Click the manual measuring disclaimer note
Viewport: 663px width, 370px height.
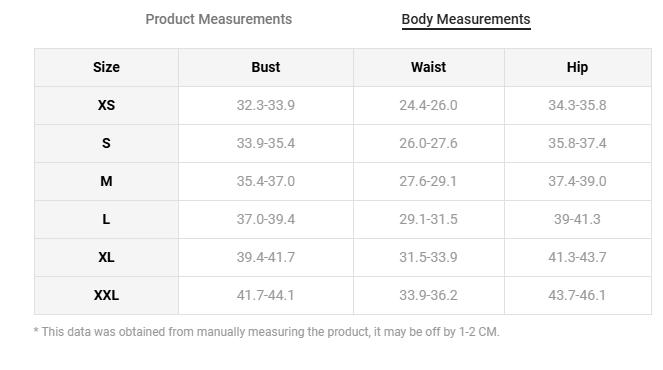pos(266,332)
